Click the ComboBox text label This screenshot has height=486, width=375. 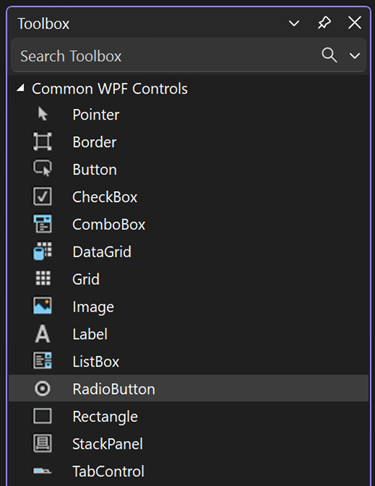109,225
